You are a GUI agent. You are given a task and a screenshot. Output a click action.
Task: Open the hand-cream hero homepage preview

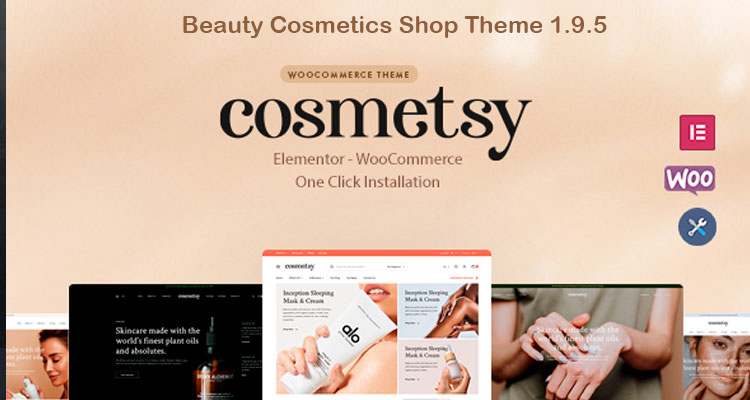coord(587,342)
